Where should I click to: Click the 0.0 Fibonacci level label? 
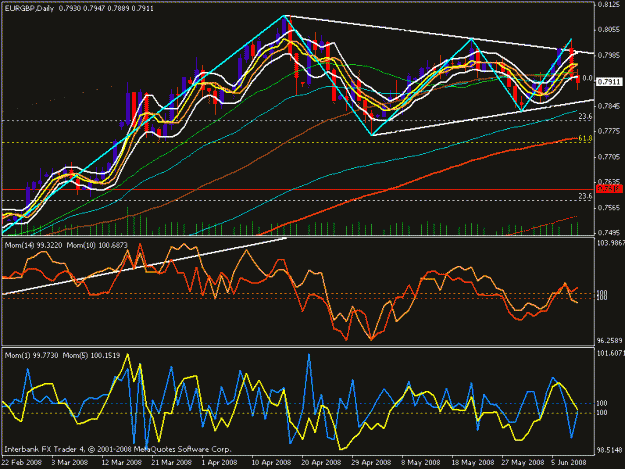(587, 78)
